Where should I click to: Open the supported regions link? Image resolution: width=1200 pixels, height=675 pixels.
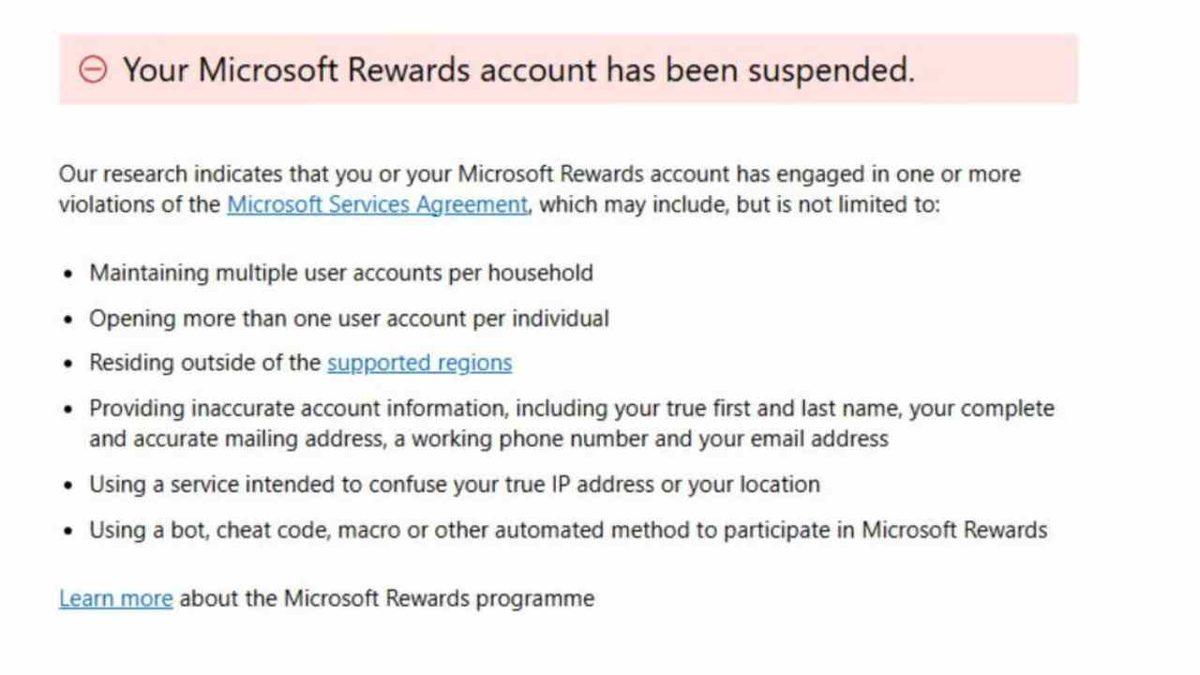(421, 362)
